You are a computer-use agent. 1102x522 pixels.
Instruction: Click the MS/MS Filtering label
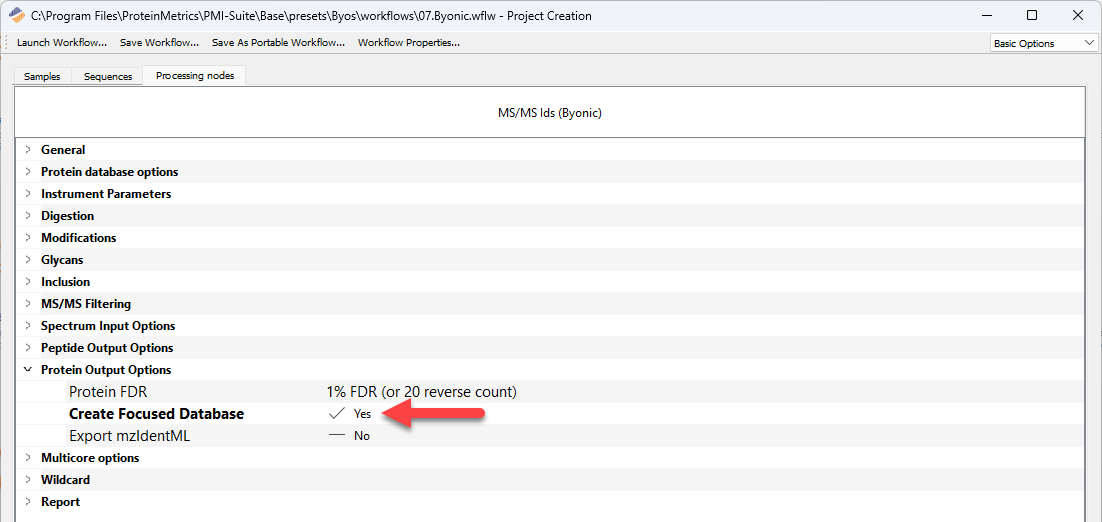86,304
